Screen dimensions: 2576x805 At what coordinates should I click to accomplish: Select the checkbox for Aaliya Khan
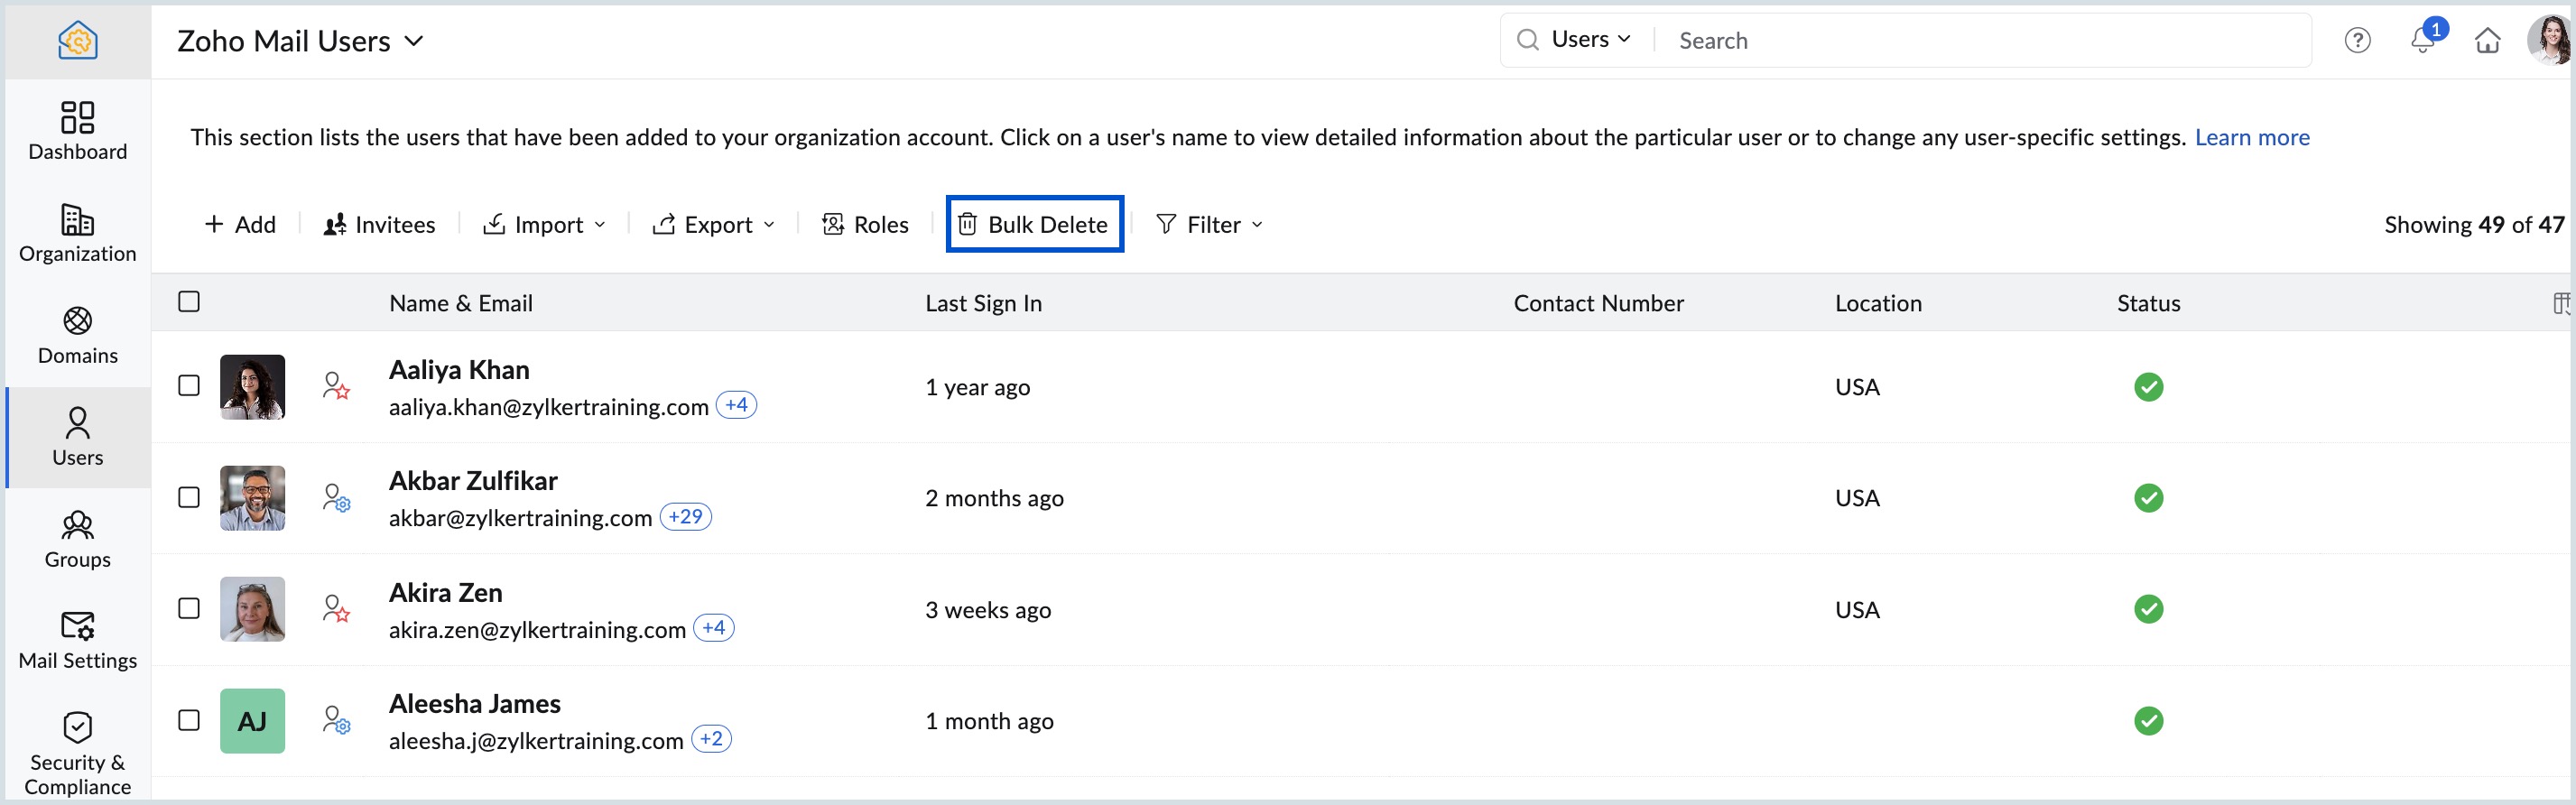(x=189, y=385)
